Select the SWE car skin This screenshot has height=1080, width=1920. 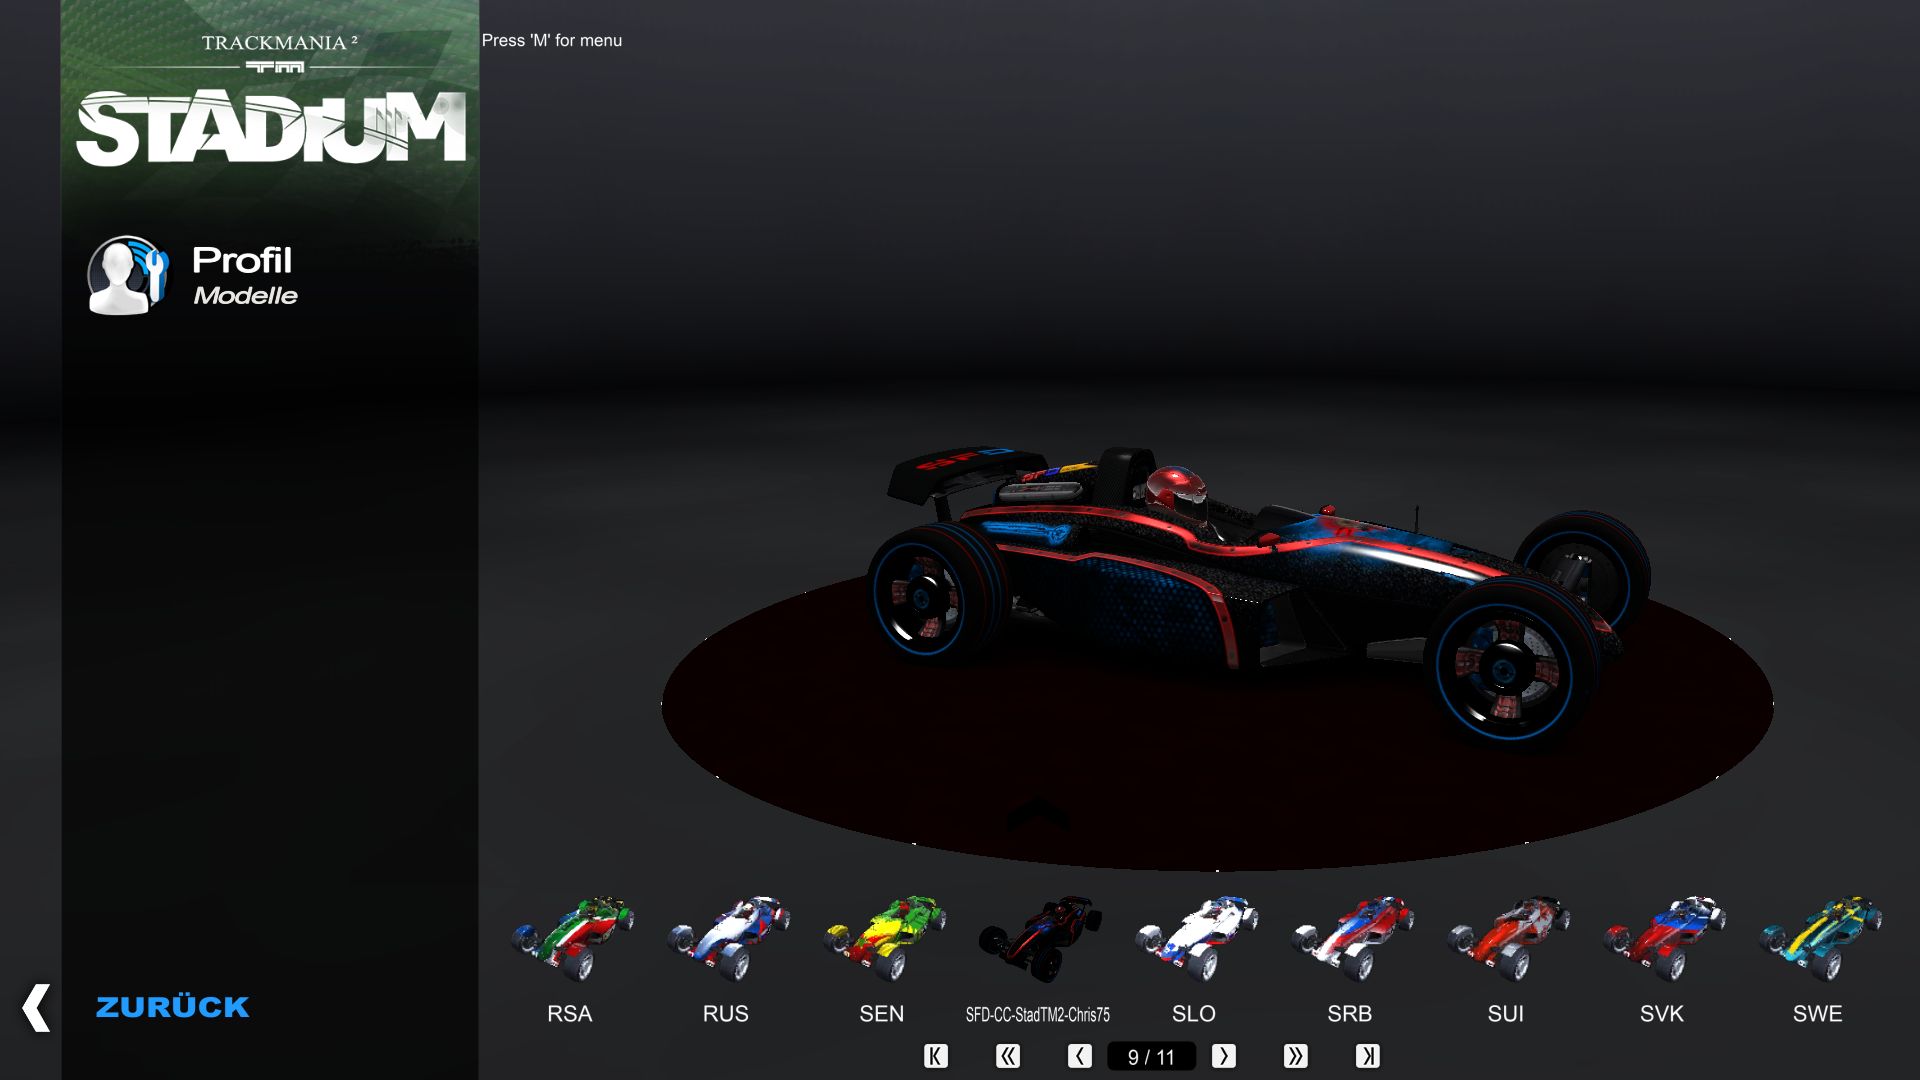pos(1818,940)
